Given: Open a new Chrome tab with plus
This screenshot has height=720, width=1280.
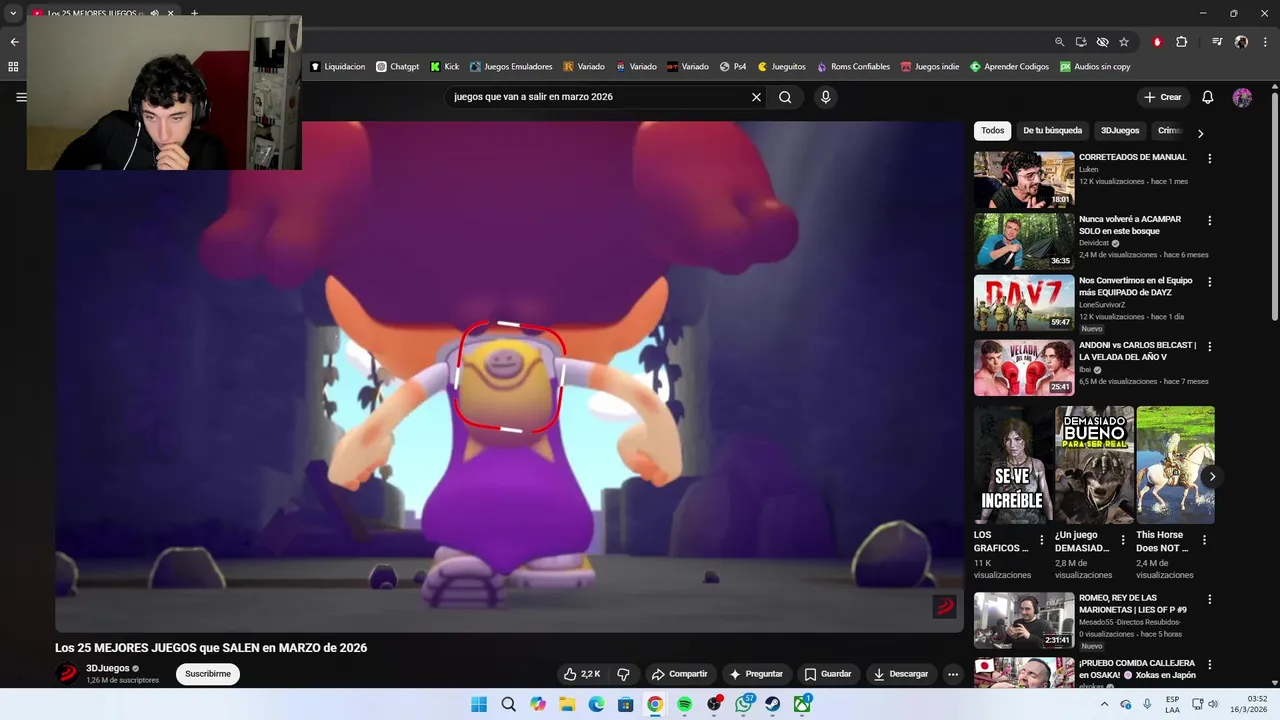Looking at the screenshot, I should click(194, 13).
